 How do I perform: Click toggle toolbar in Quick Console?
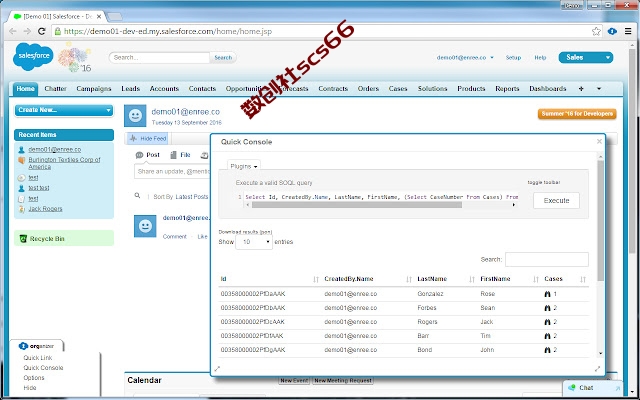[x=543, y=182]
